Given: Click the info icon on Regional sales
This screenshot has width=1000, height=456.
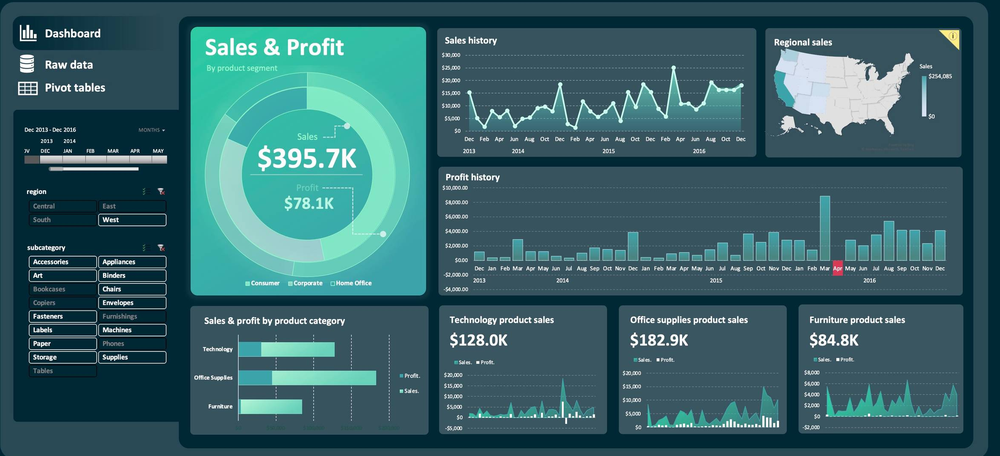Looking at the screenshot, I should click(952, 36).
